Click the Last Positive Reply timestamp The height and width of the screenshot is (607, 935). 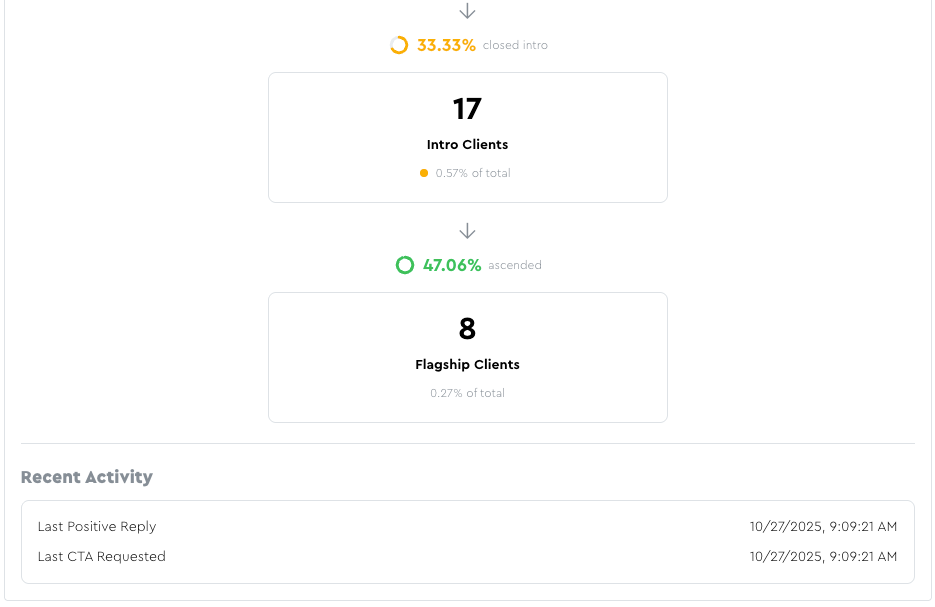[823, 526]
